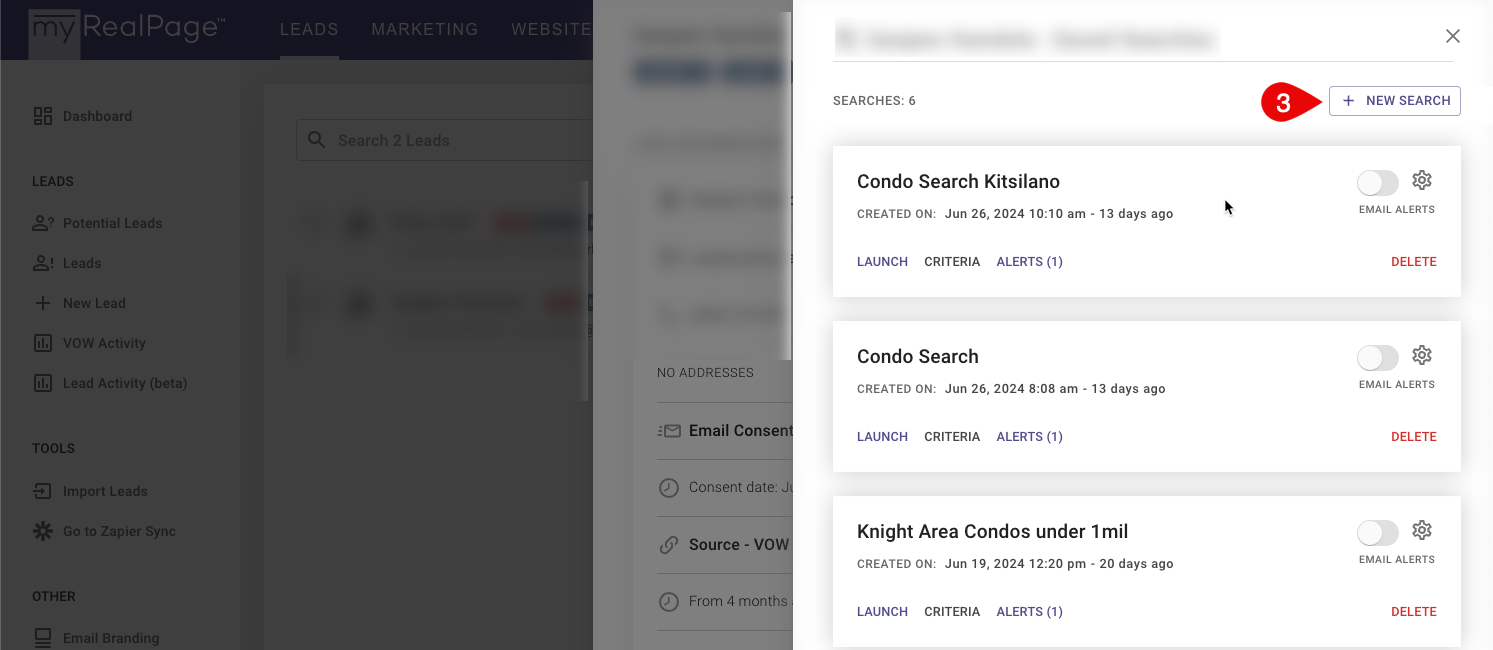1493x650 pixels.
Task: Click the New Search button
Action: click(x=1395, y=101)
